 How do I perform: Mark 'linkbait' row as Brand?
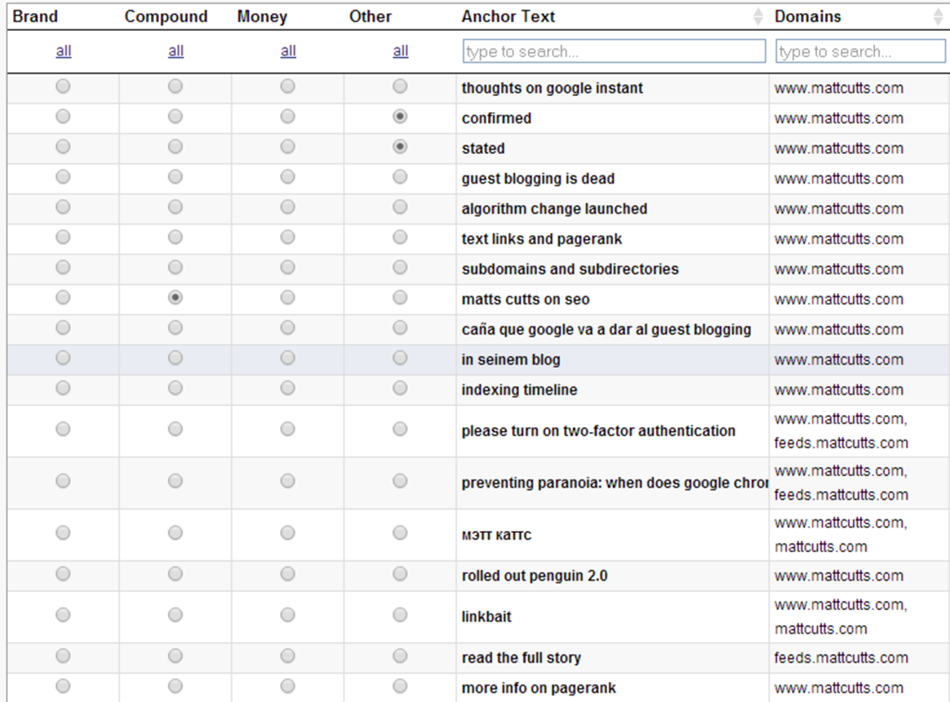63,615
